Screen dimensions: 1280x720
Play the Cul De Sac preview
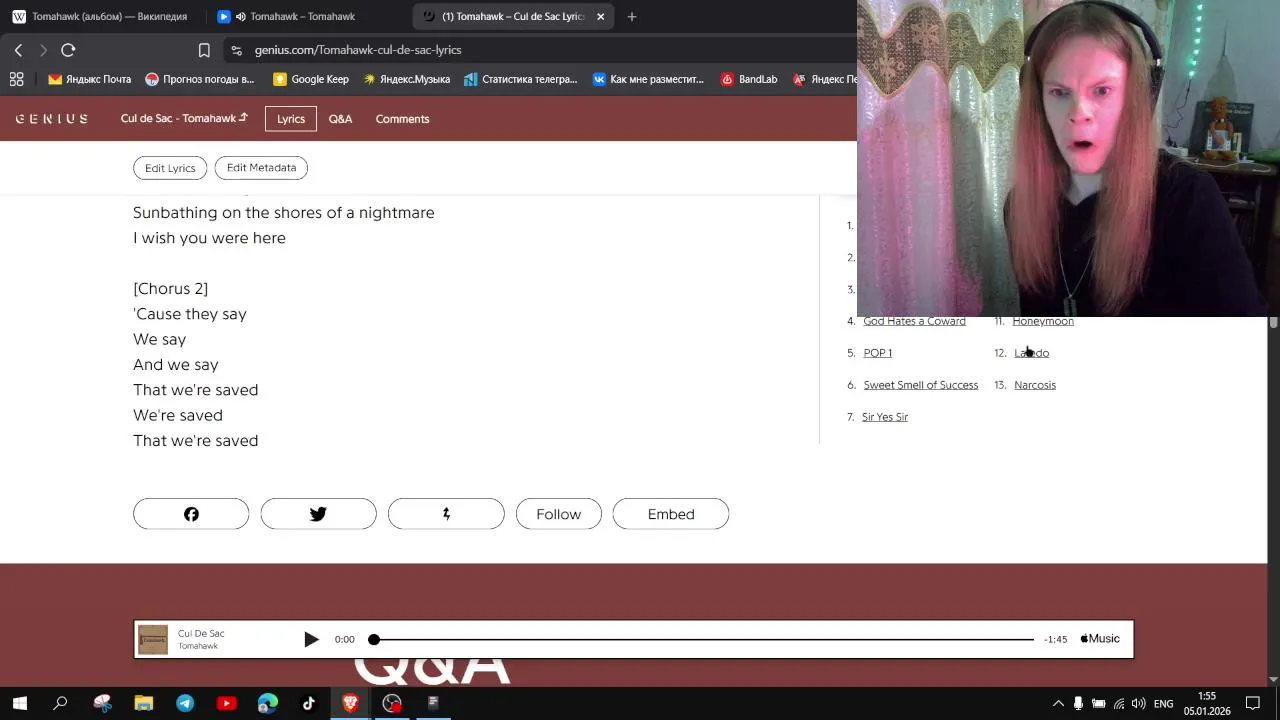pos(311,639)
